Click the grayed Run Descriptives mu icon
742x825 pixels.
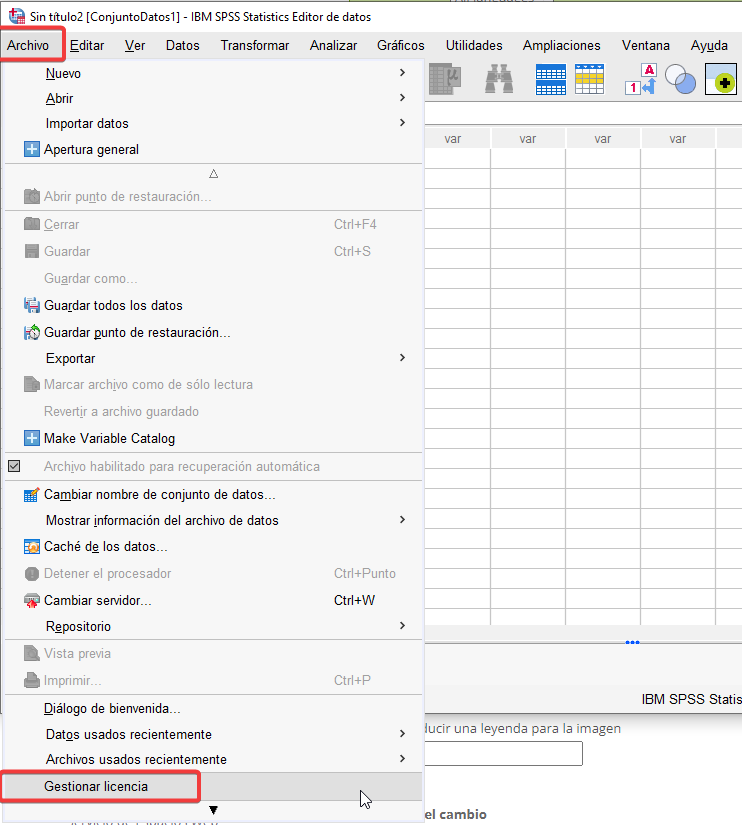tap(445, 79)
